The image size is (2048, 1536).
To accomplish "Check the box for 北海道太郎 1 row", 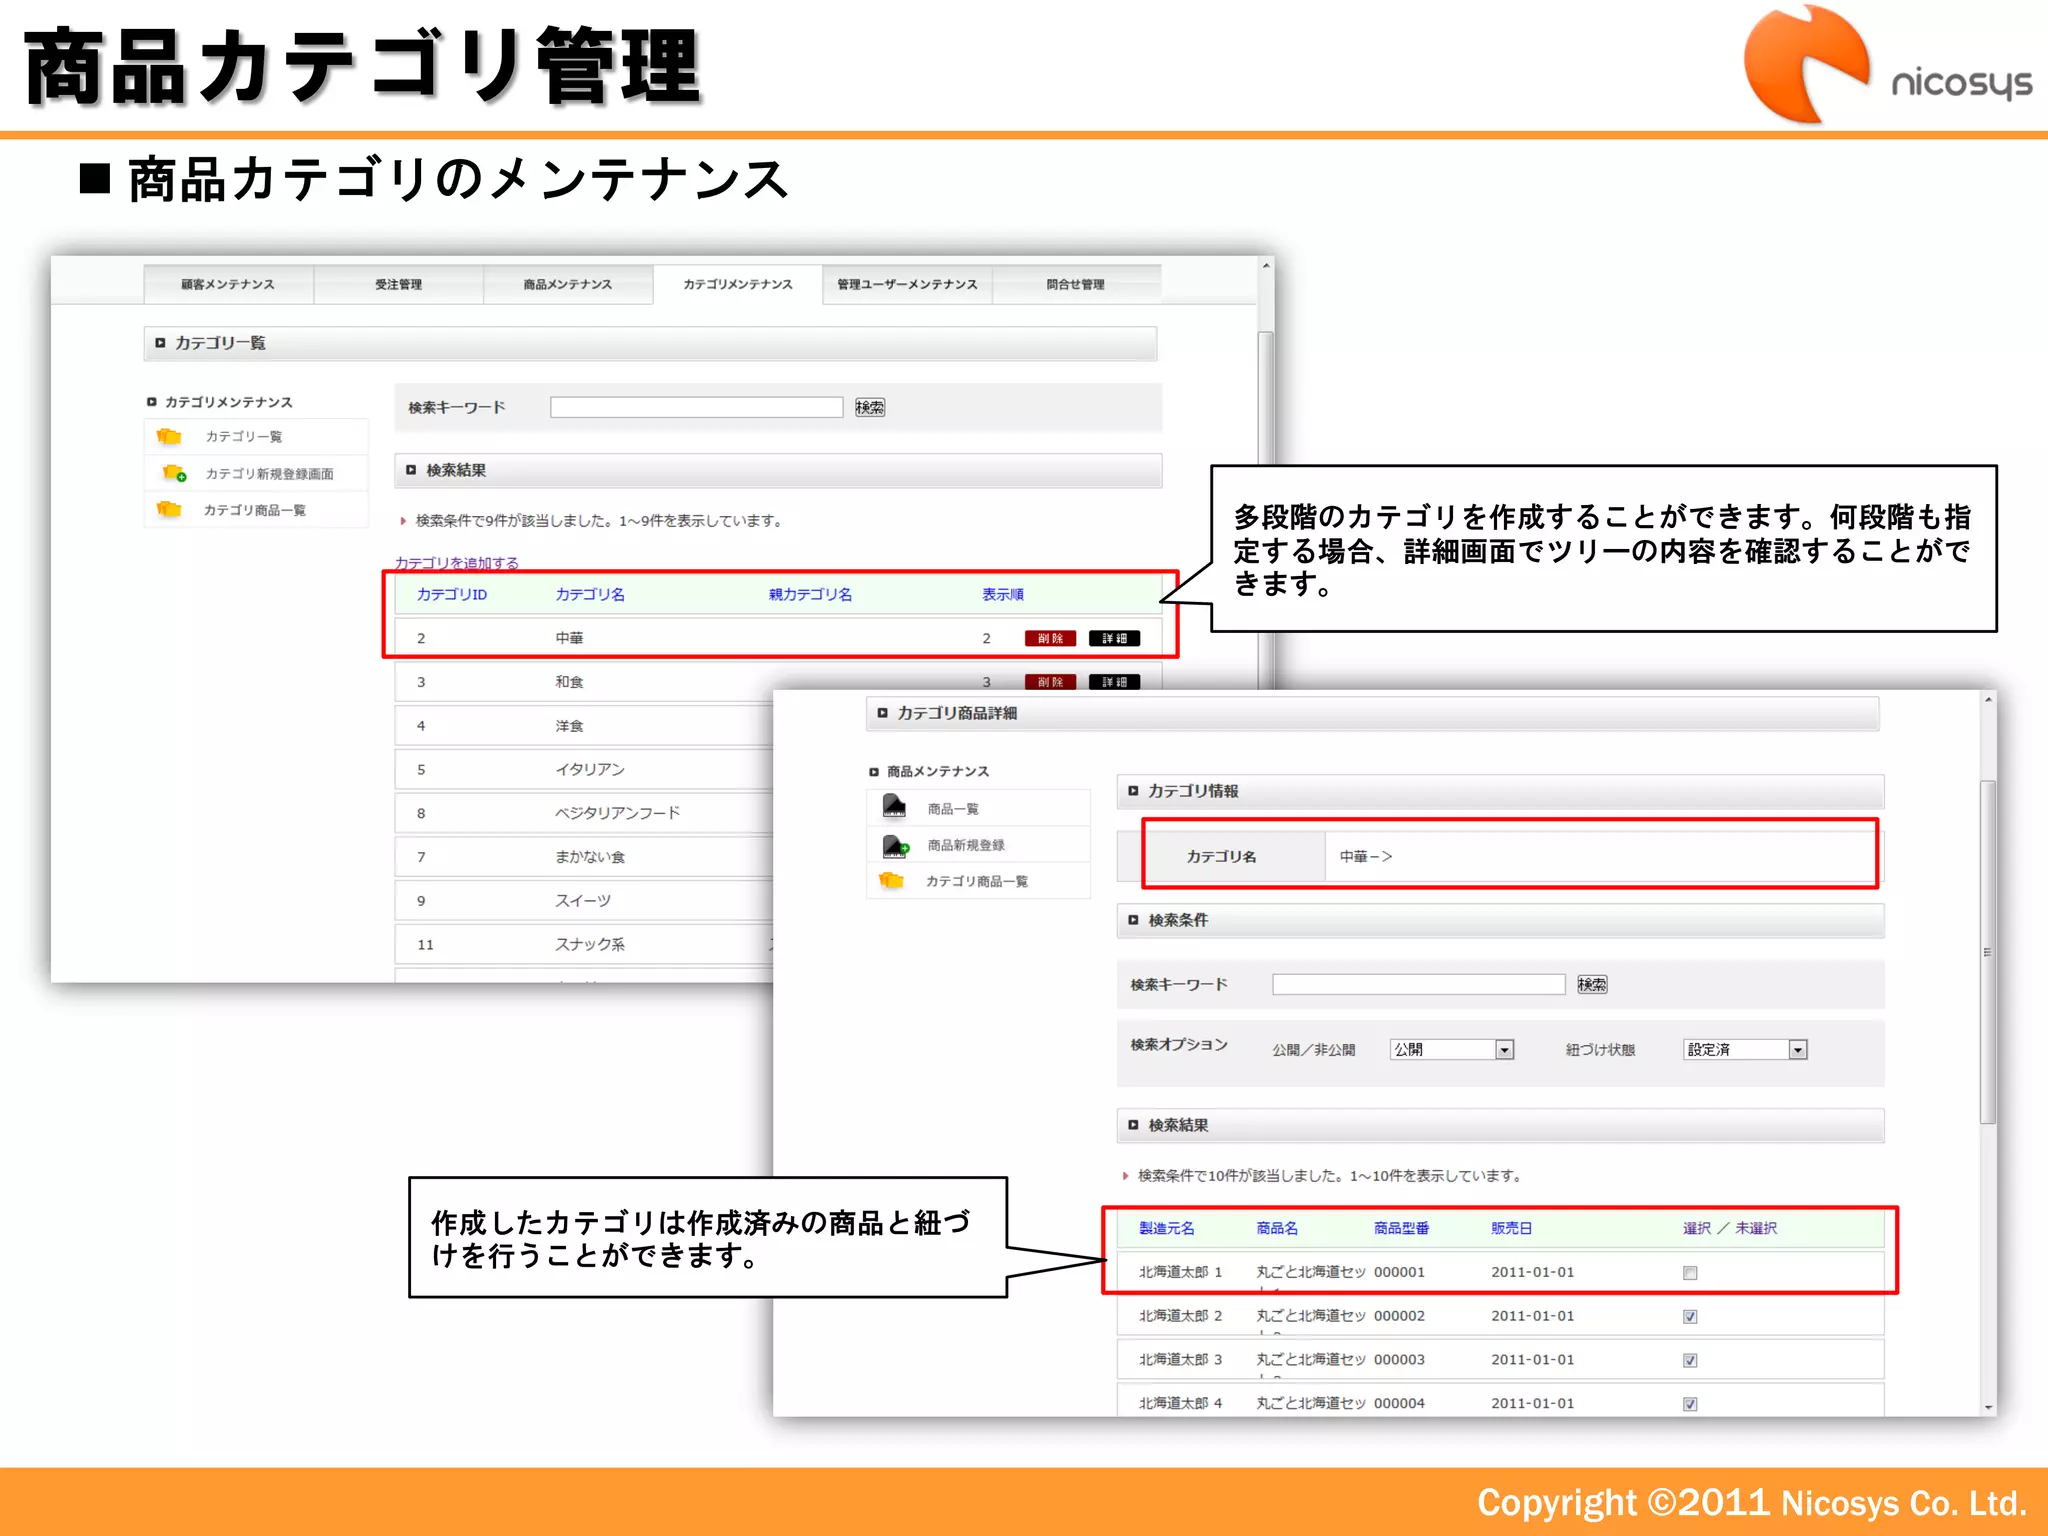I will 1690,1273.
